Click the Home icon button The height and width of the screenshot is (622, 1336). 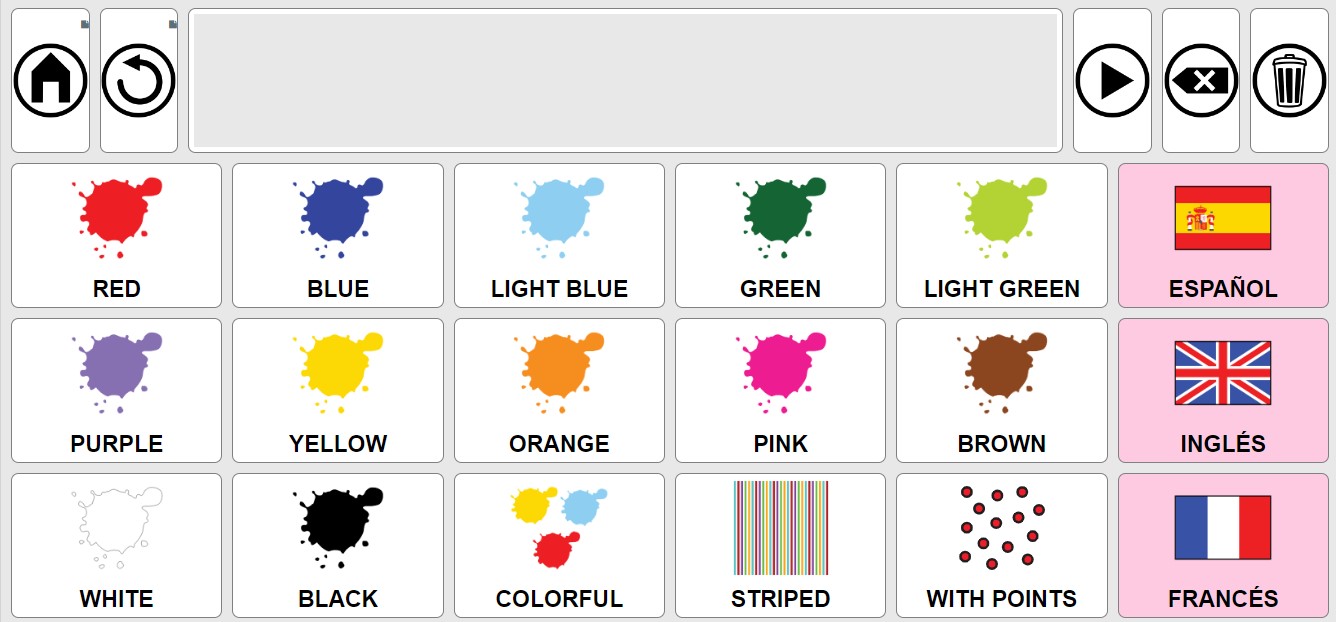(50, 81)
